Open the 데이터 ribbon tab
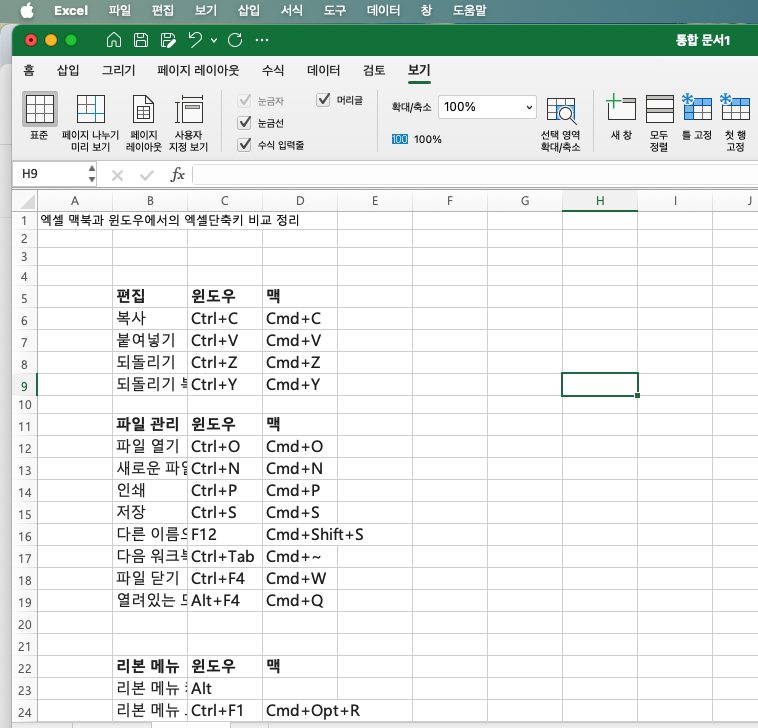Viewport: 758px width, 728px height. coord(323,71)
